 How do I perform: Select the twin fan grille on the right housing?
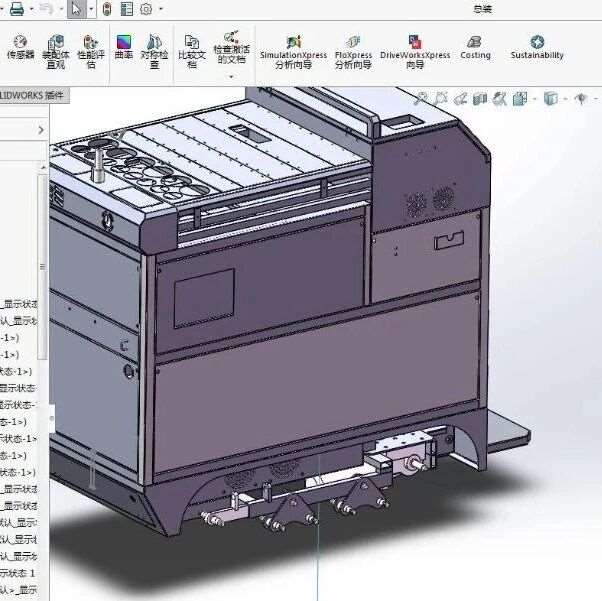tap(430, 202)
